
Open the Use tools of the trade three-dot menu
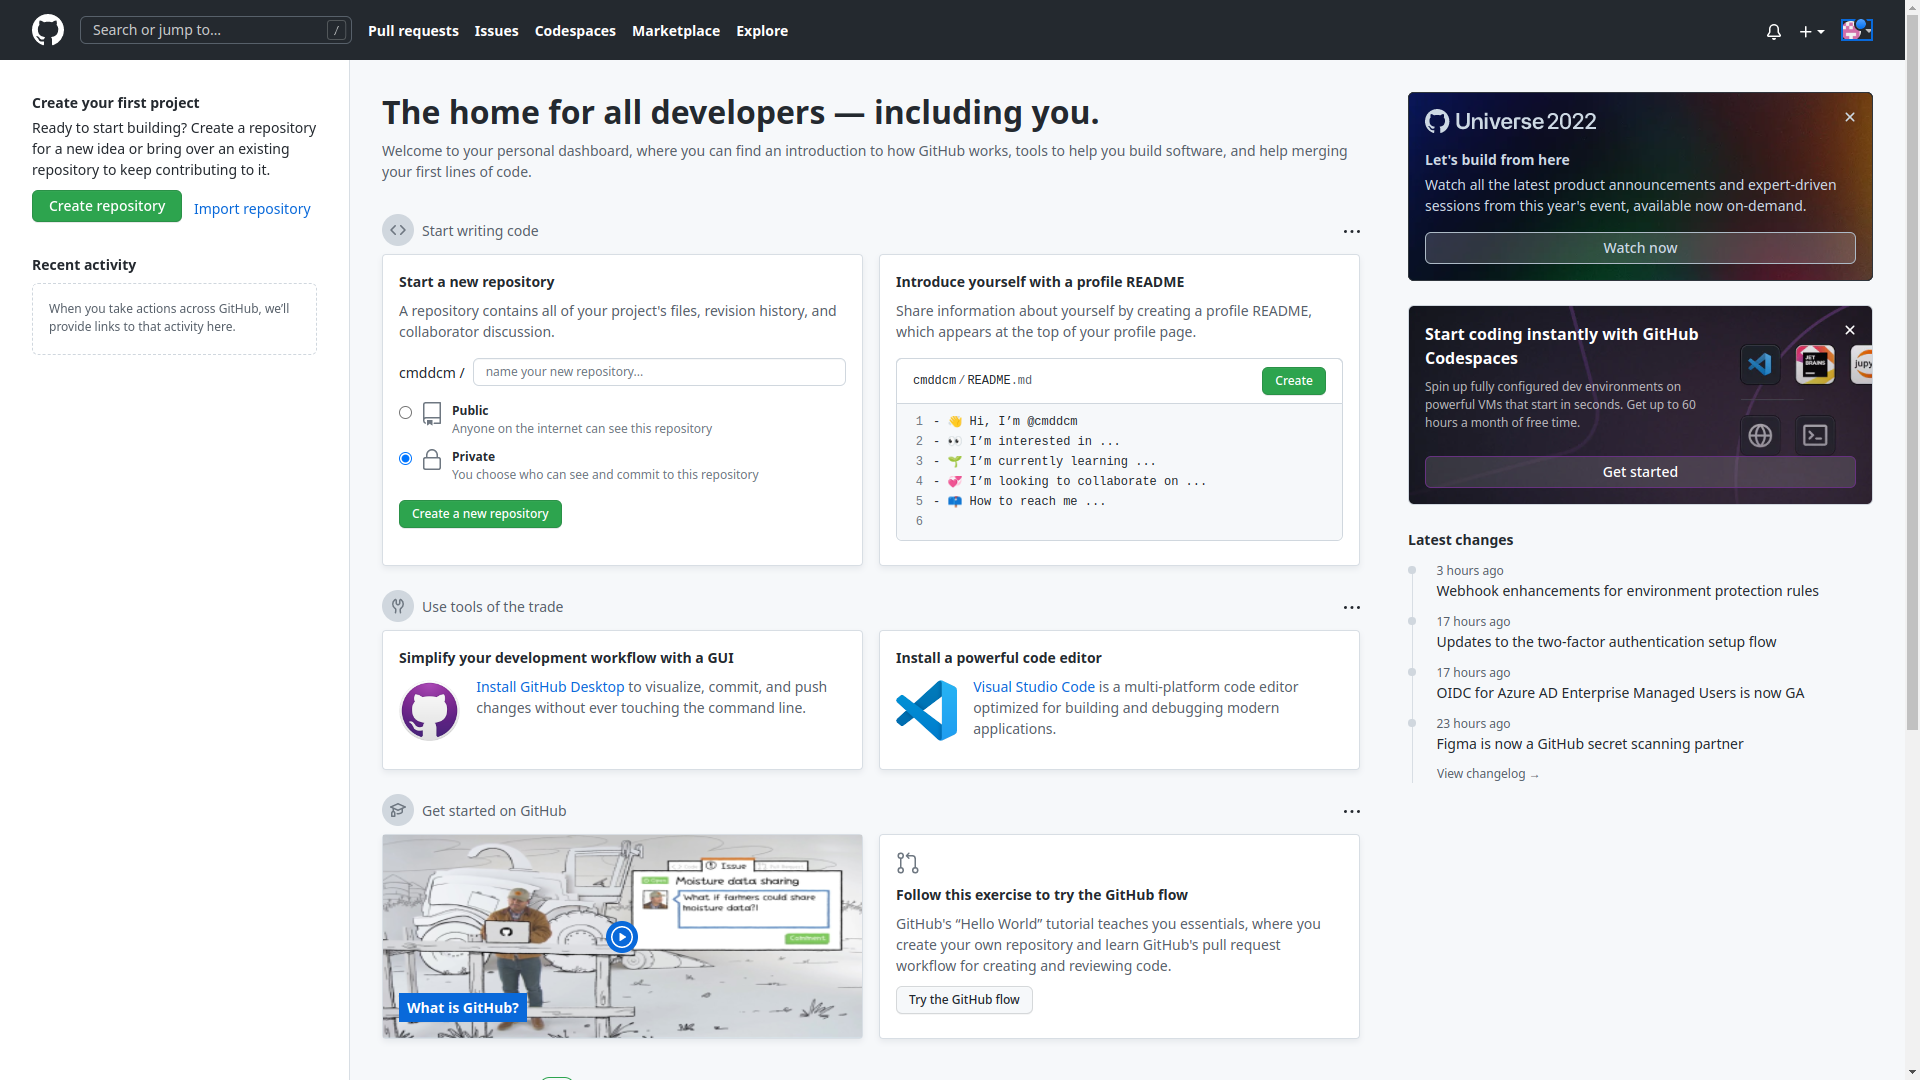pos(1352,607)
